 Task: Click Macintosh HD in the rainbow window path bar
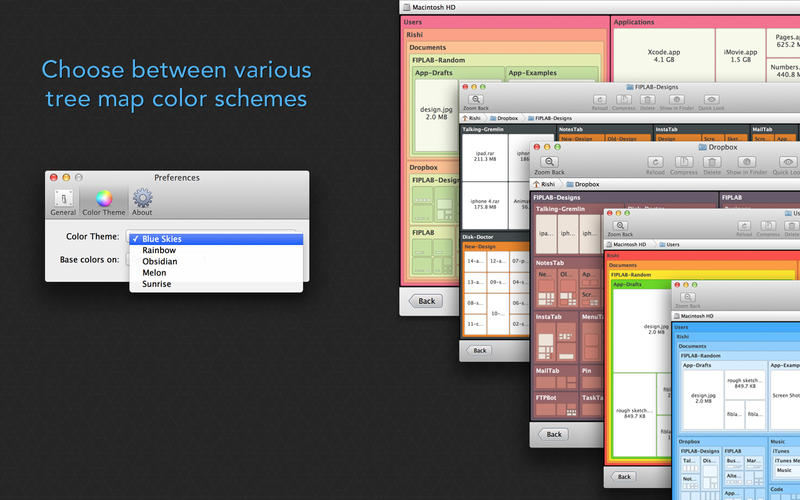(x=626, y=244)
